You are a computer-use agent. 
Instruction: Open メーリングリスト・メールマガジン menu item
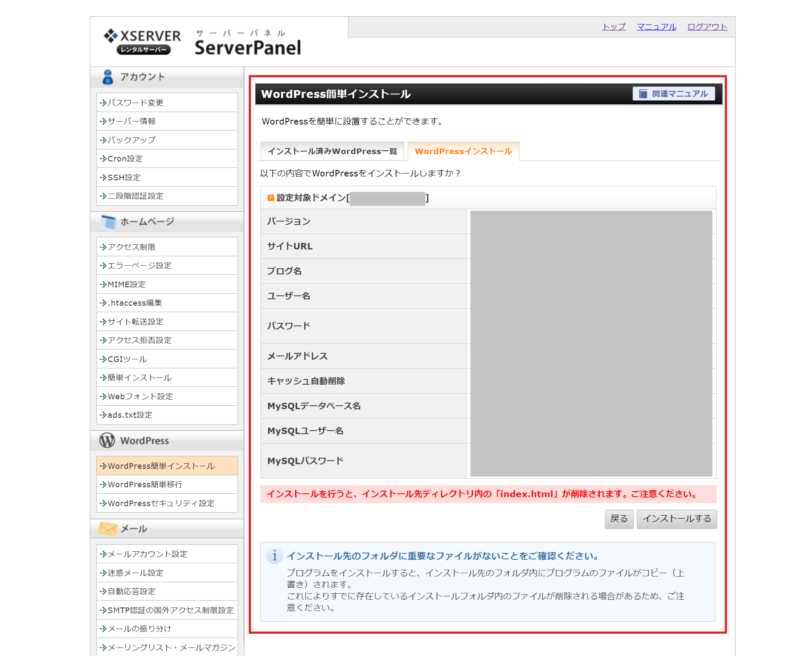(x=167, y=647)
